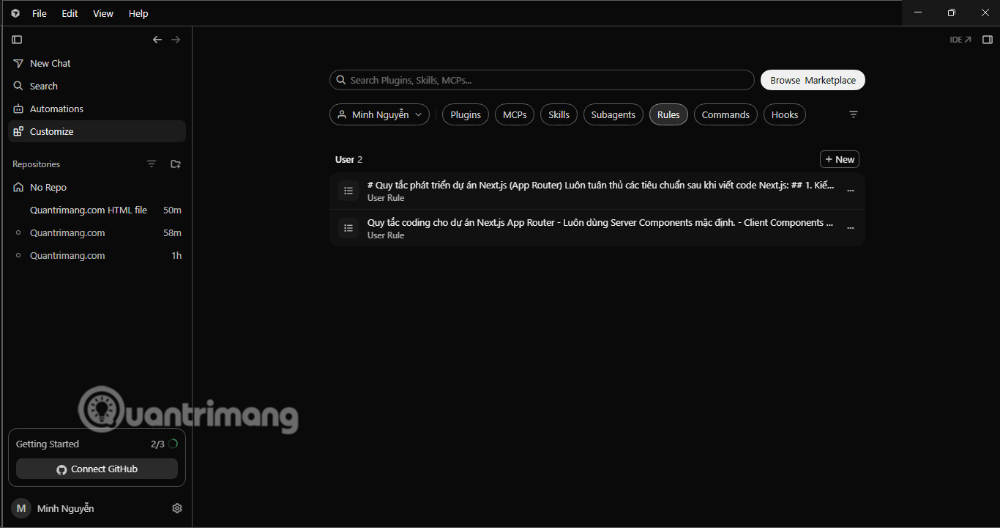Image resolution: width=1000 pixels, height=528 pixels.
Task: Click the home icon next to No Repo
Action: click(18, 187)
